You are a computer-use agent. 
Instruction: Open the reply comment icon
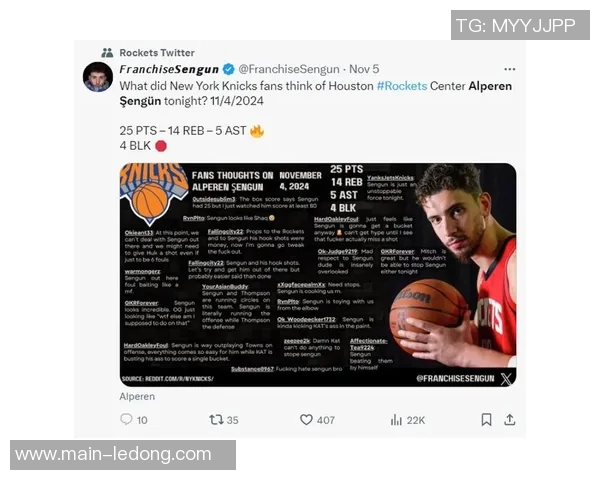tap(126, 420)
